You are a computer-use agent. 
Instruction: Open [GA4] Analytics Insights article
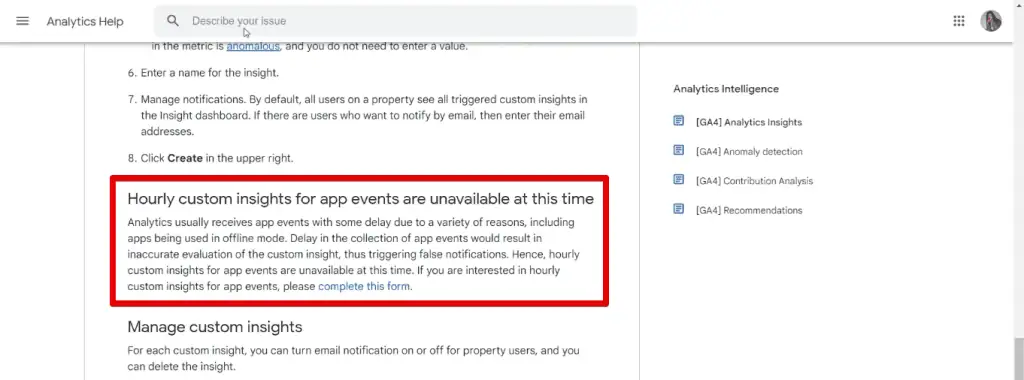749,122
